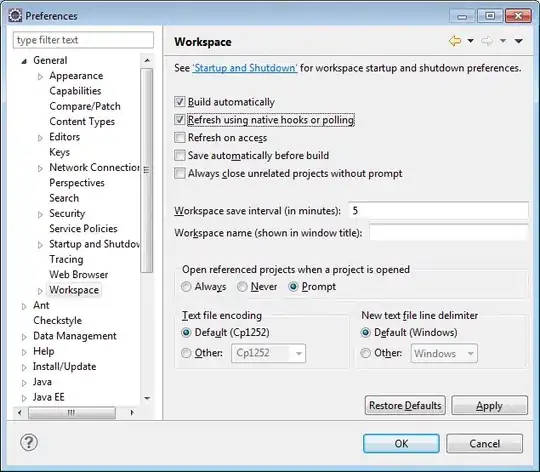The height and width of the screenshot is (472, 540).
Task: Expand the Data Management tree node
Action: (24, 337)
